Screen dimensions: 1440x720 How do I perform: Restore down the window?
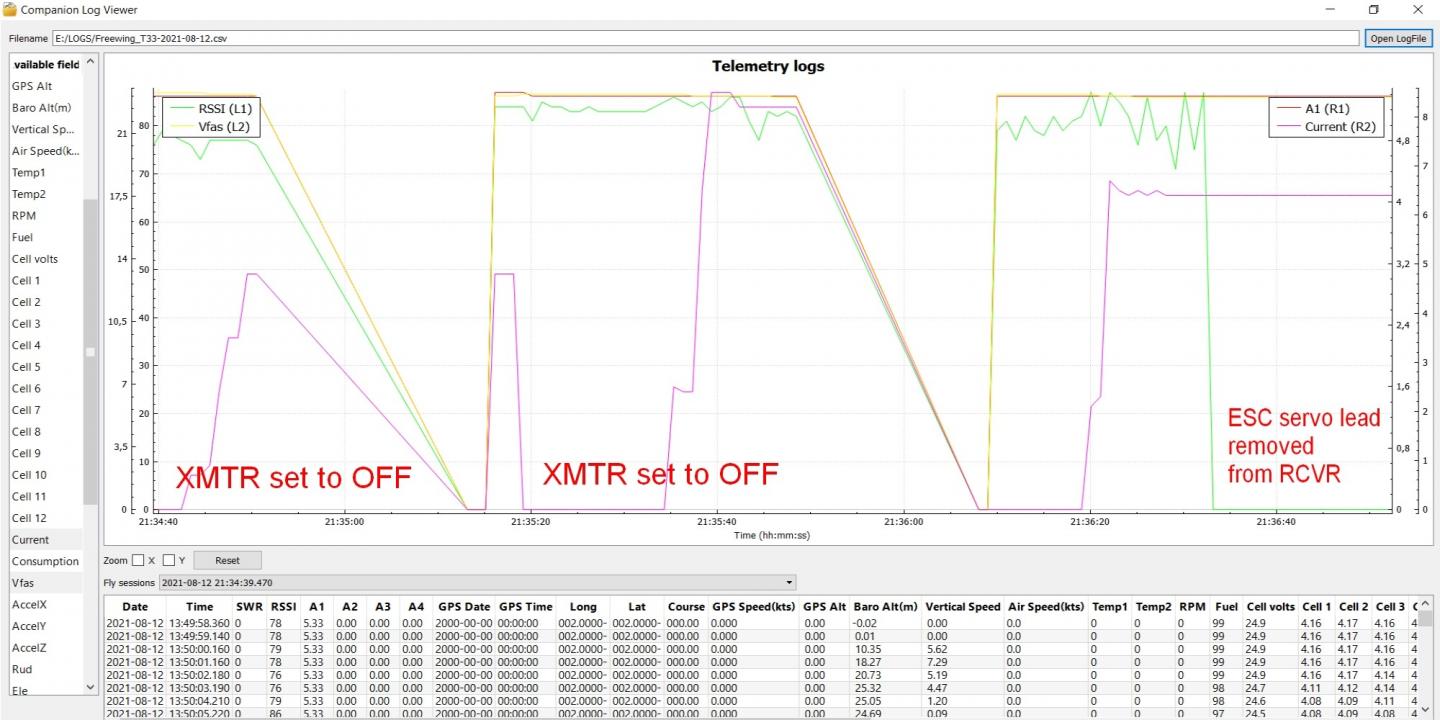tap(1374, 10)
